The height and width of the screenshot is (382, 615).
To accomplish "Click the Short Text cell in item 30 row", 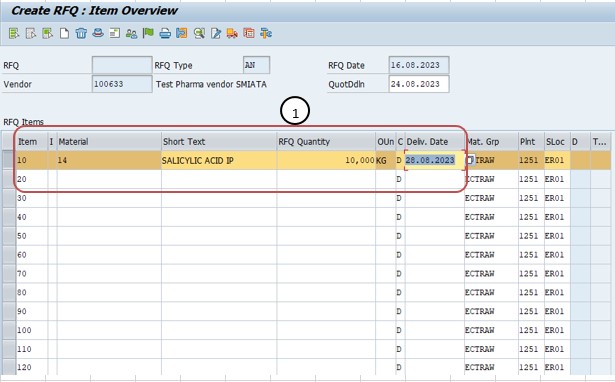I will [x=219, y=198].
